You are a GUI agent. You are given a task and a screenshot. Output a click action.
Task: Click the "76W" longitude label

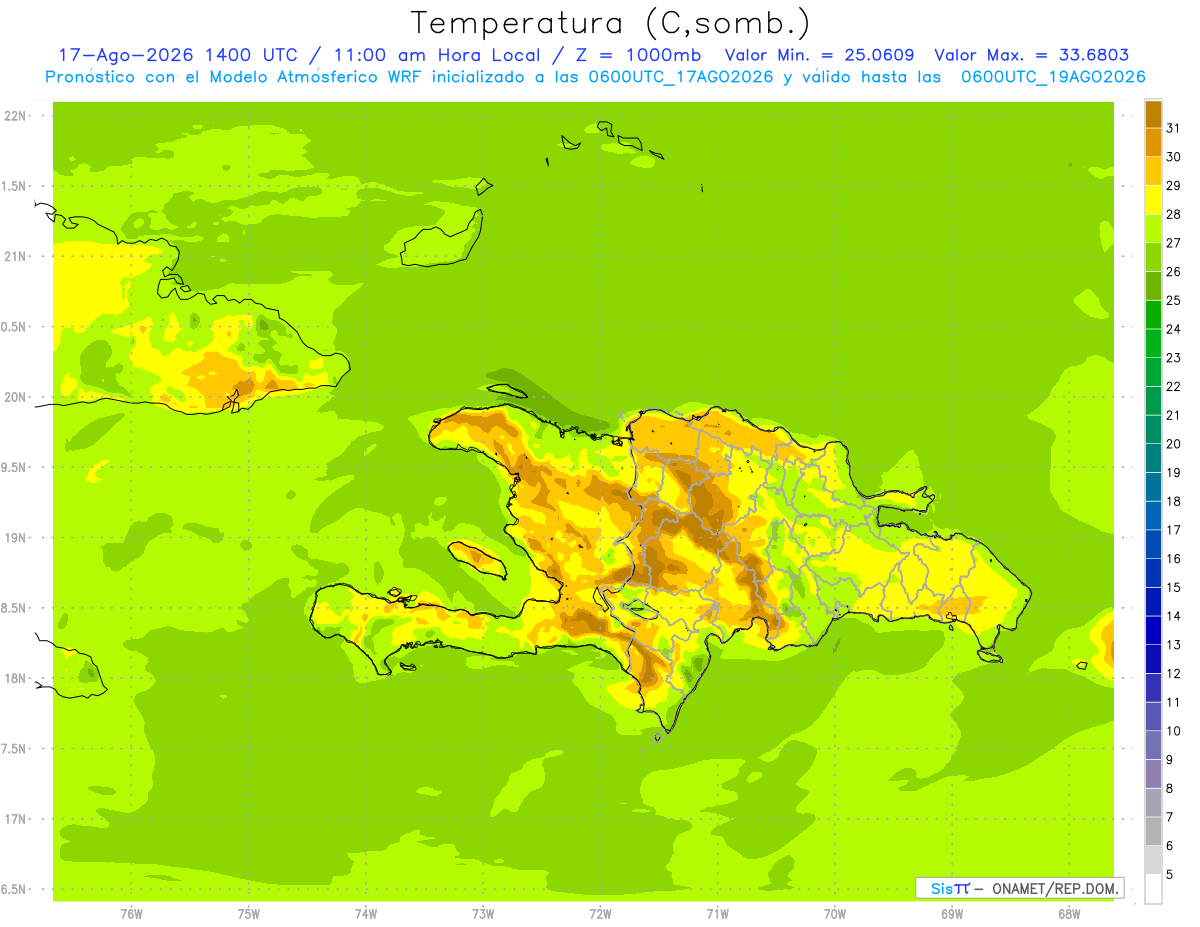pos(131,913)
